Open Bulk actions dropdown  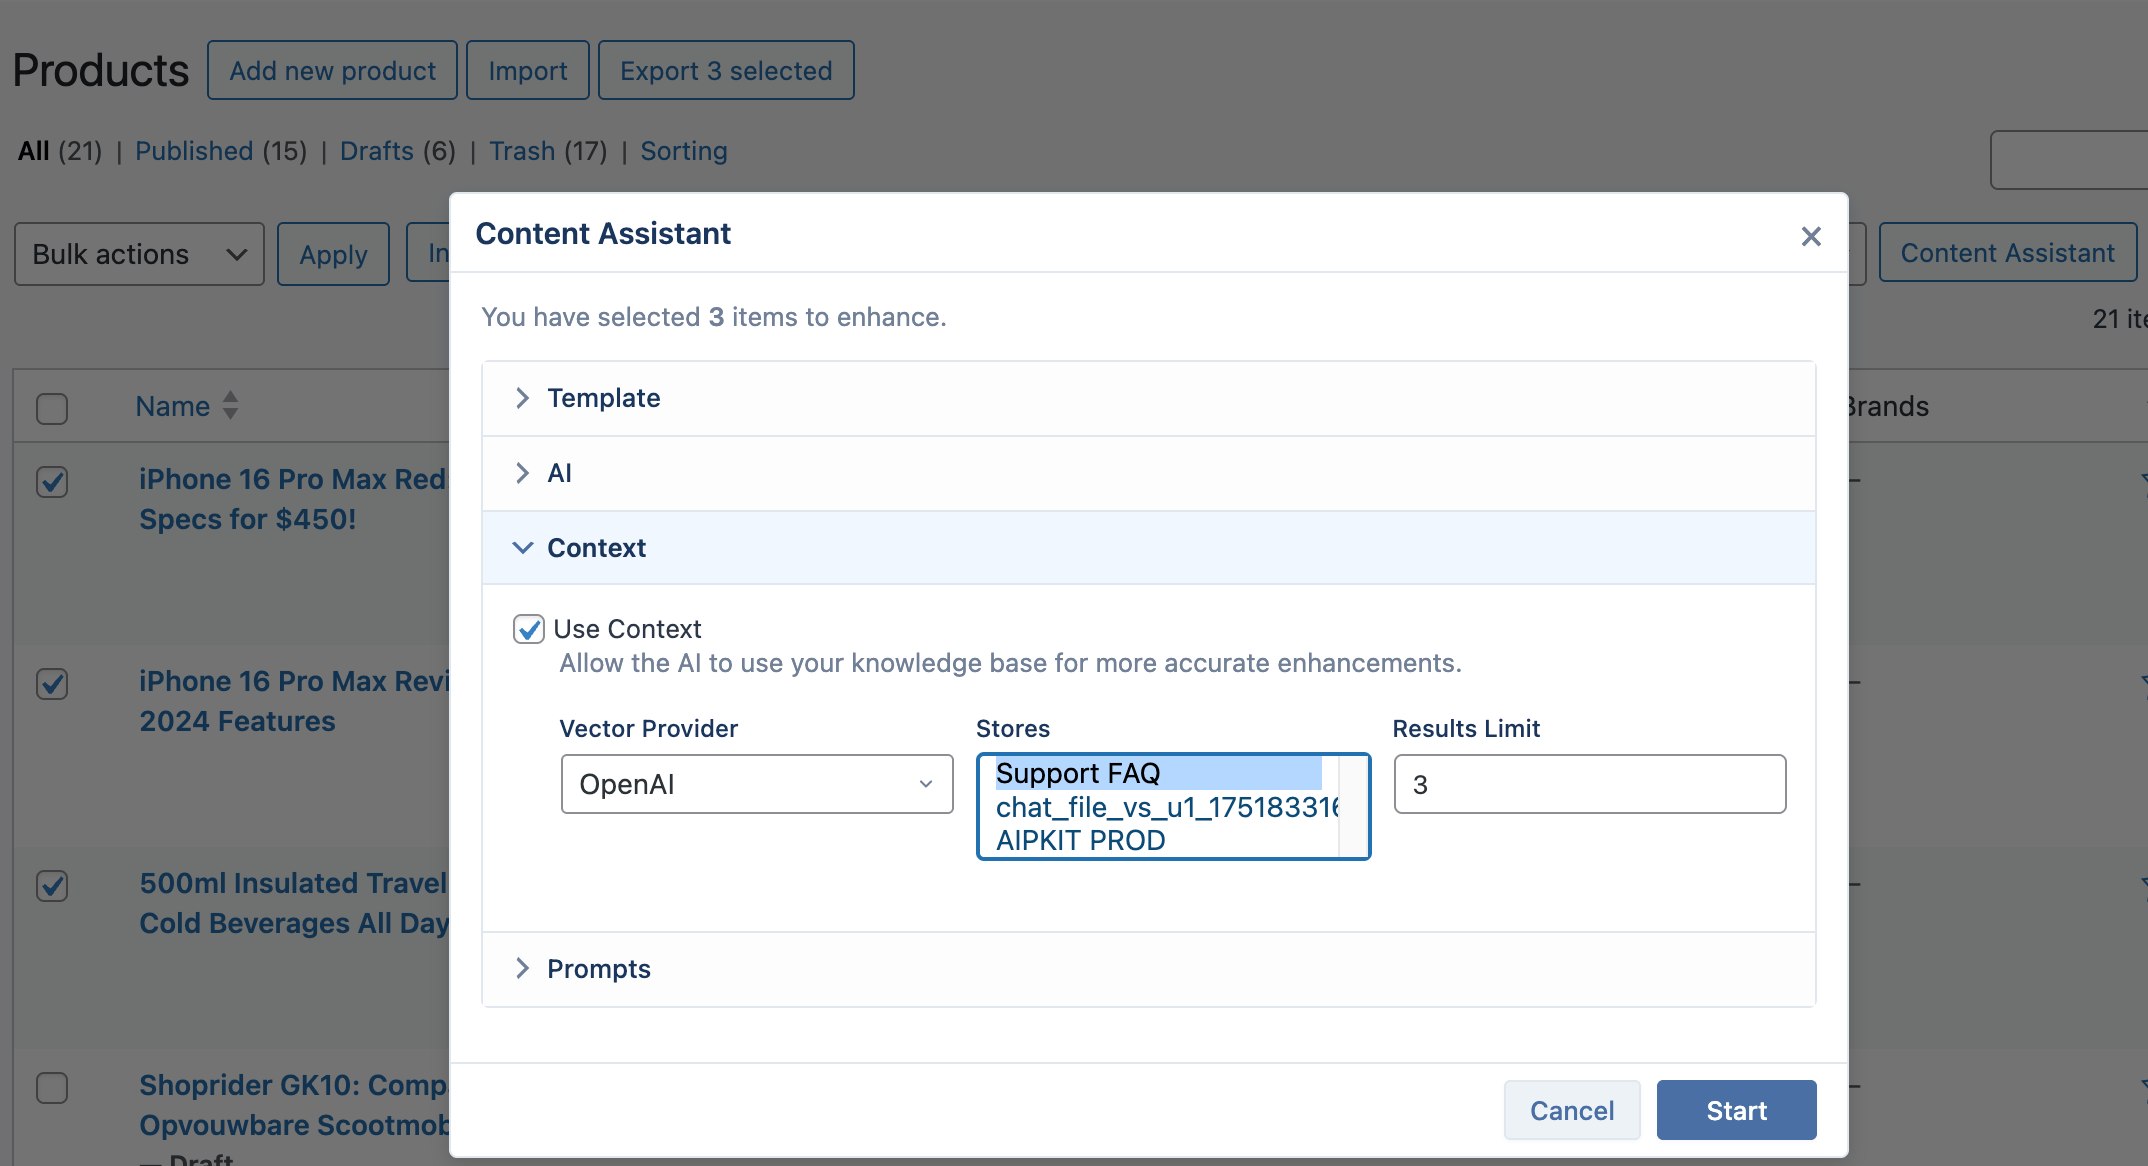click(x=139, y=254)
